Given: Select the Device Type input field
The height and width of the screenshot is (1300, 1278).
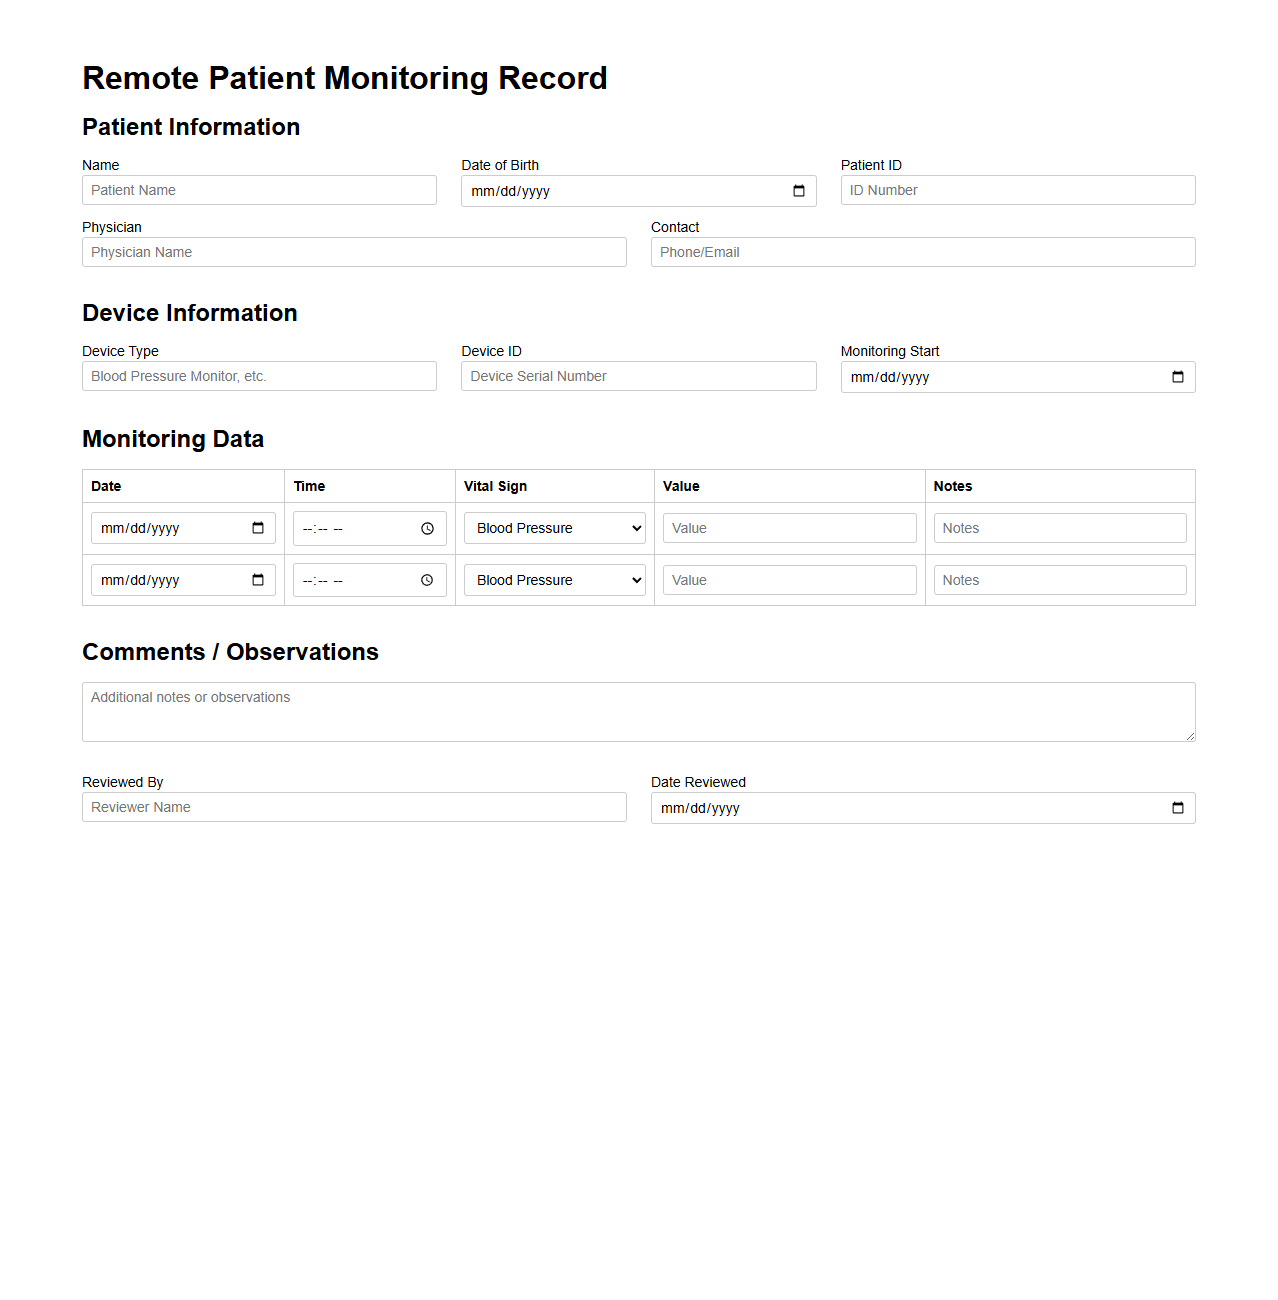Looking at the screenshot, I should click(258, 376).
